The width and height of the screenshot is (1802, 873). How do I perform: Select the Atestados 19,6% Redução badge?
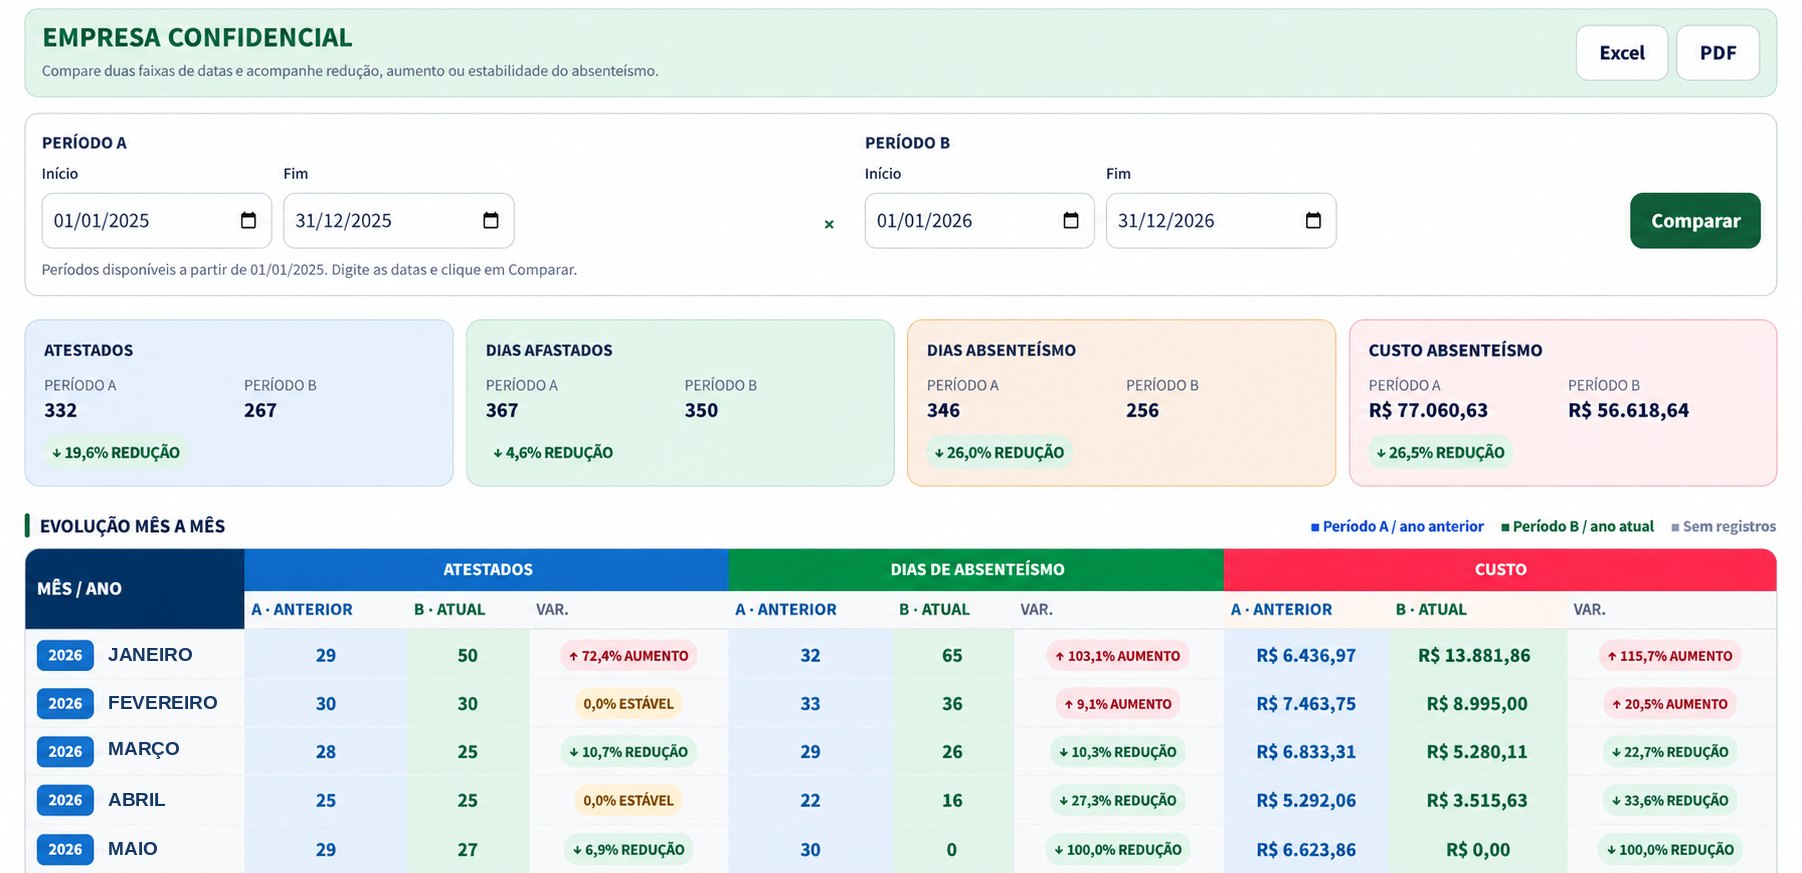coord(116,452)
